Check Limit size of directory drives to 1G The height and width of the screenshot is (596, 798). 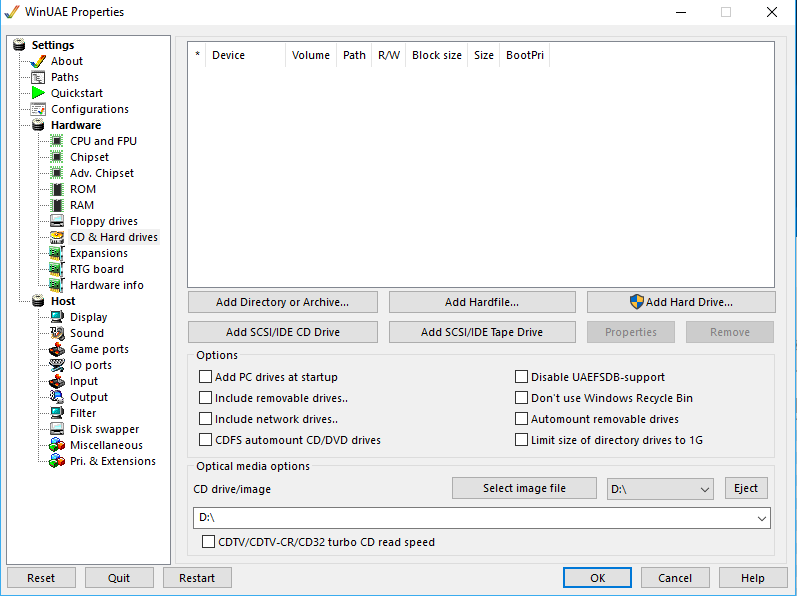point(522,439)
